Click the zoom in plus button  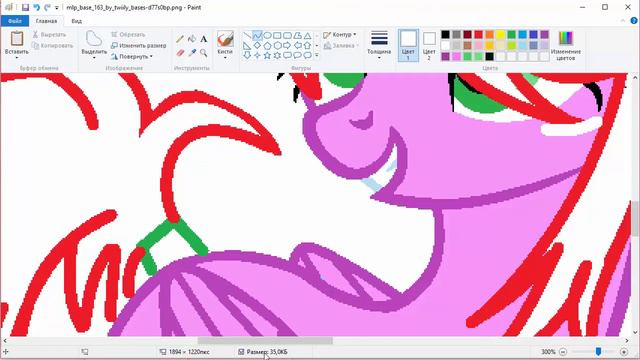click(624, 351)
